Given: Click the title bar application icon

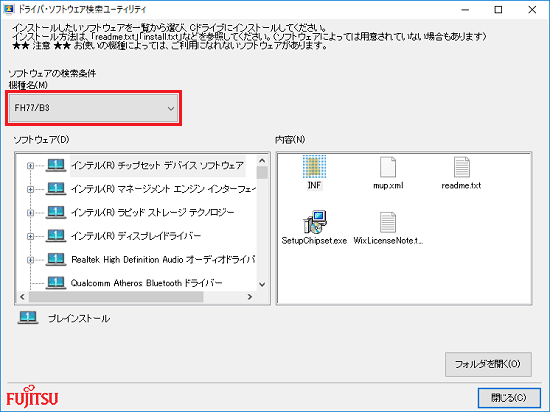Looking at the screenshot, I should click(8, 9).
